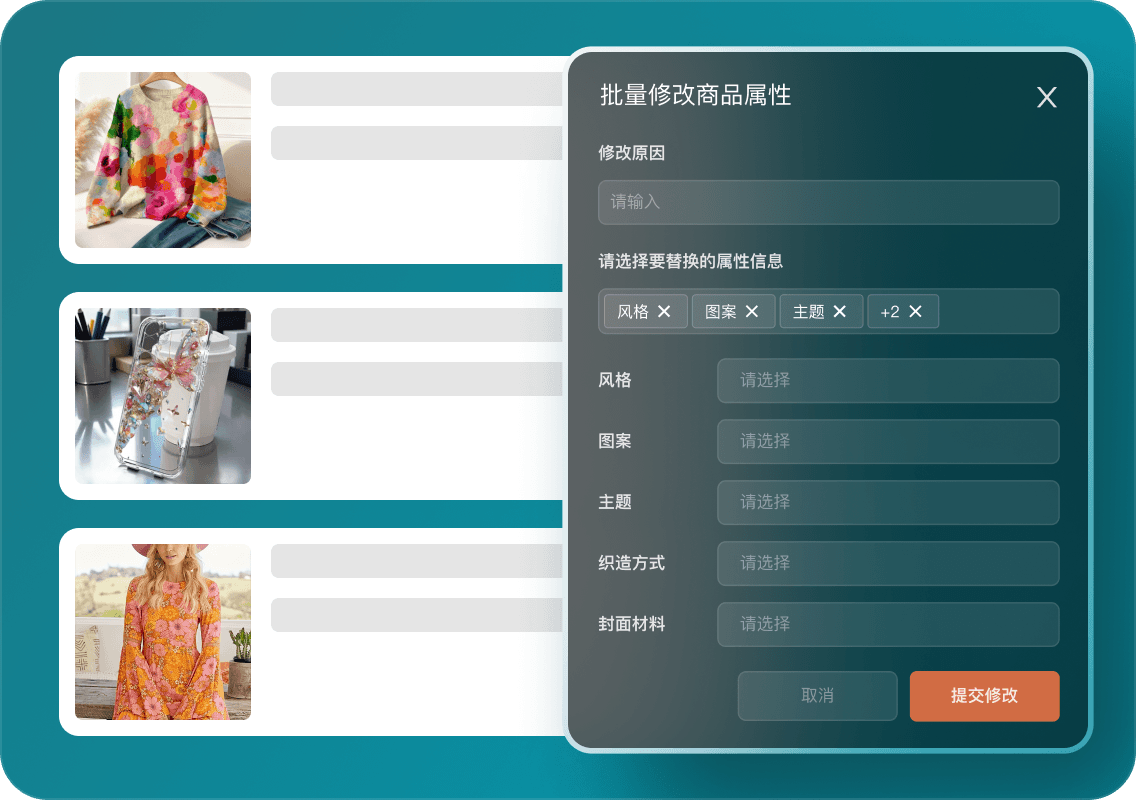Click the 修改原因 label
This screenshot has width=1136, height=800.
(631, 153)
